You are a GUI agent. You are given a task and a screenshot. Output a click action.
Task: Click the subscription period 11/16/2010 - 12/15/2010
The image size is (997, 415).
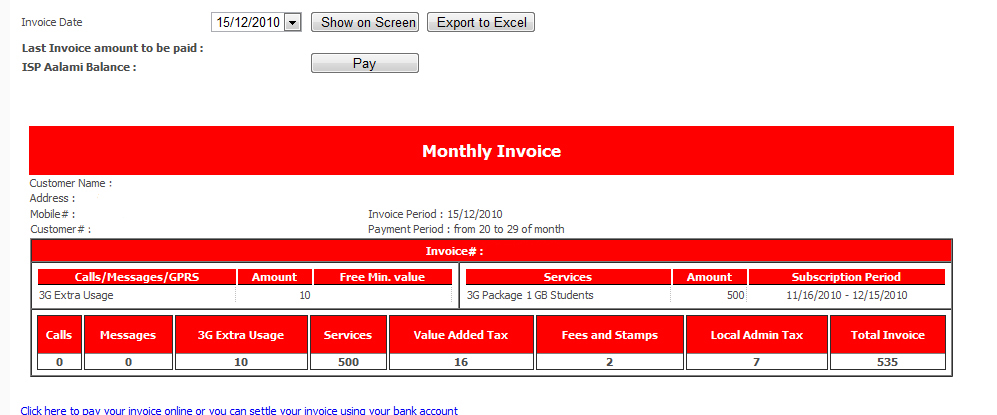pyautogui.click(x=846, y=295)
